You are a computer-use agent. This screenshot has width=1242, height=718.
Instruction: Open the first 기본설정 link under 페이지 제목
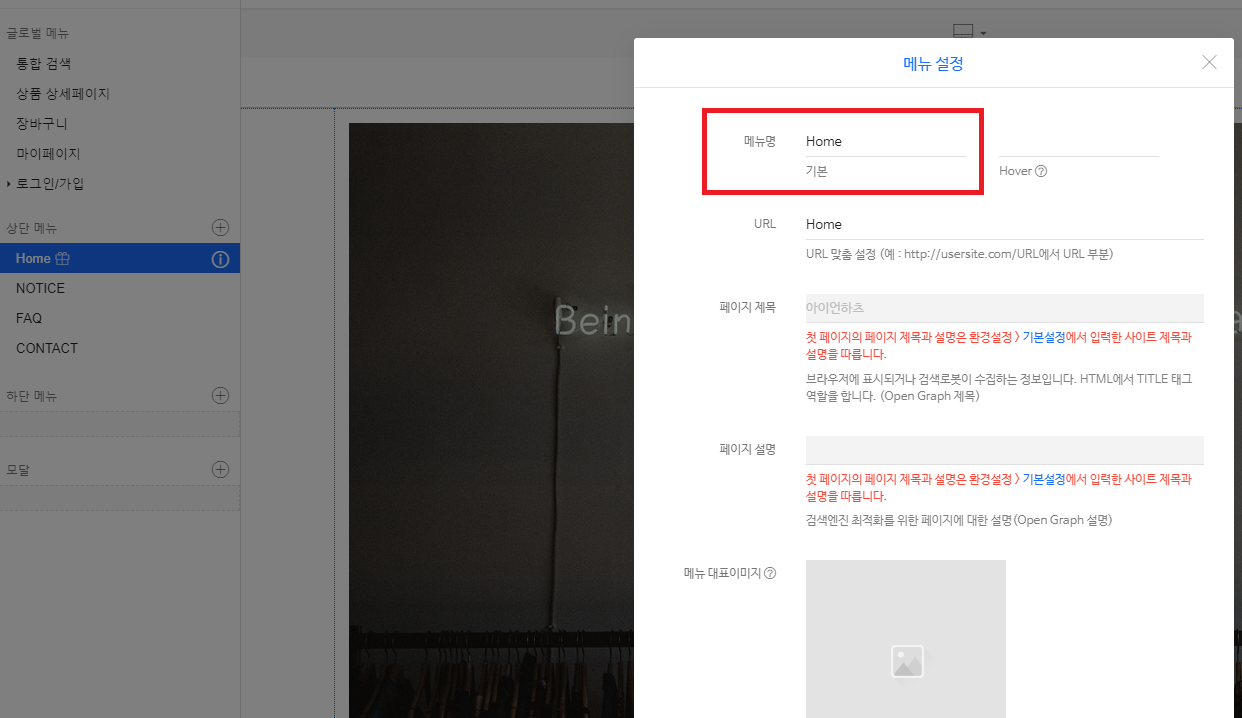(1046, 337)
